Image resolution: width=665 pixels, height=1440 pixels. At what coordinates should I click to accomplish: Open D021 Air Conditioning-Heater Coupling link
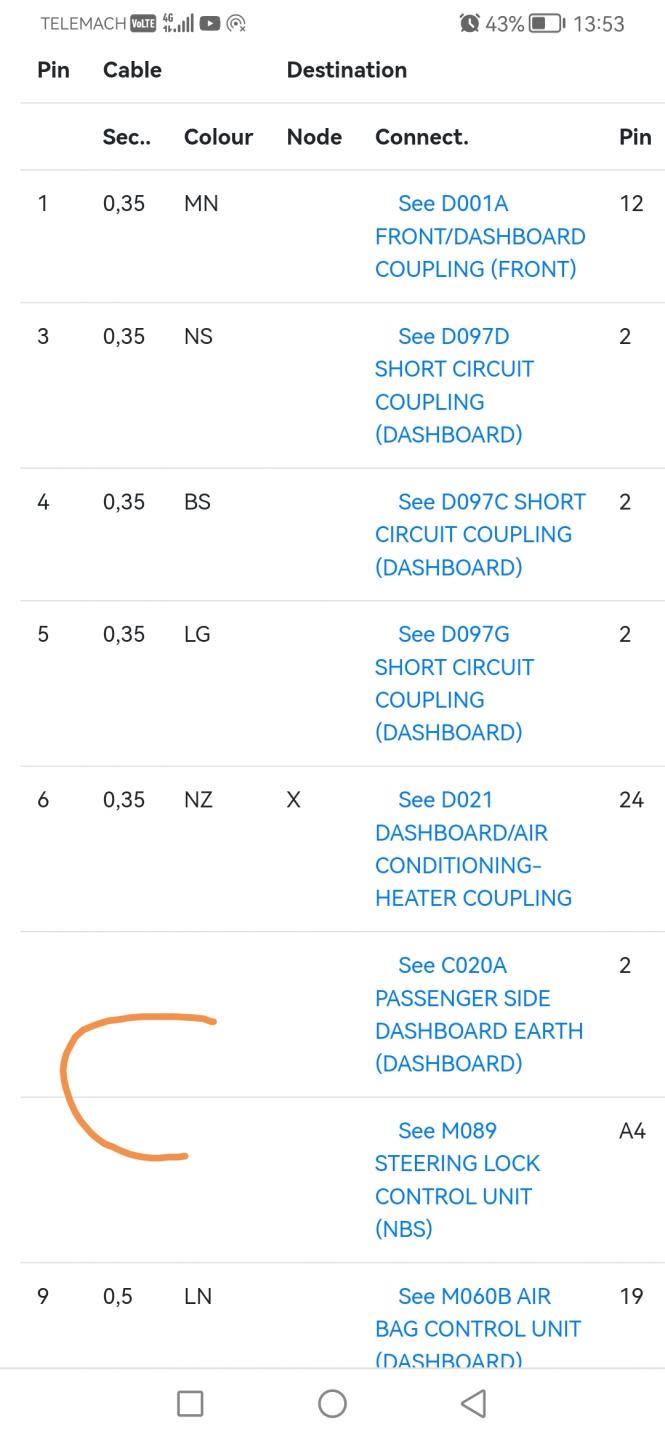(x=473, y=848)
